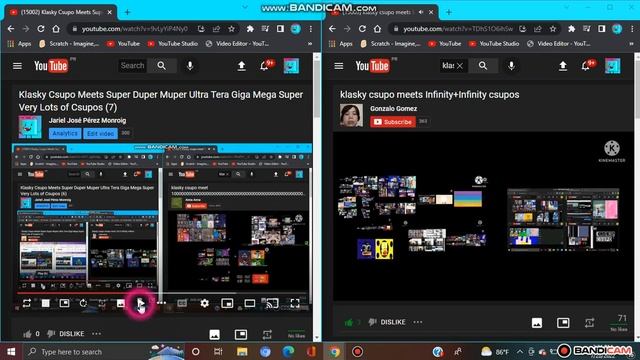This screenshot has height=360, width=640.
Task: Open YouTube Studio bookmark in left window
Action: (173, 44)
